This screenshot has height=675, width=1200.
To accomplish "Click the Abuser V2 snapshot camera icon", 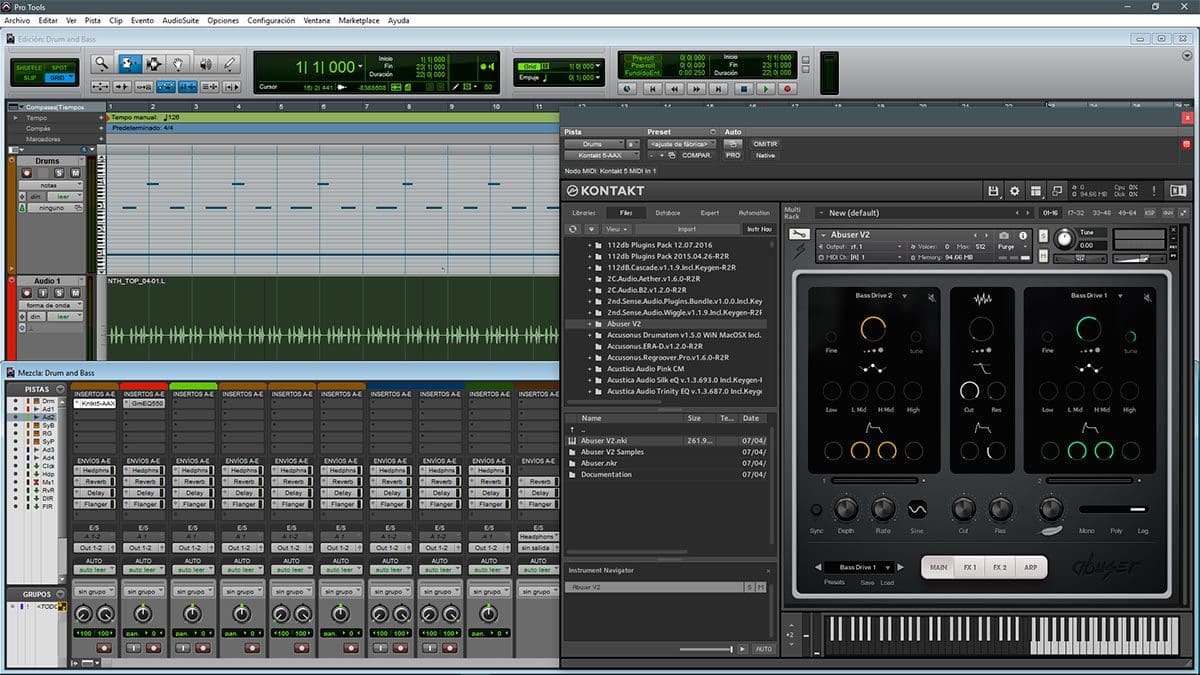I will (x=1004, y=235).
